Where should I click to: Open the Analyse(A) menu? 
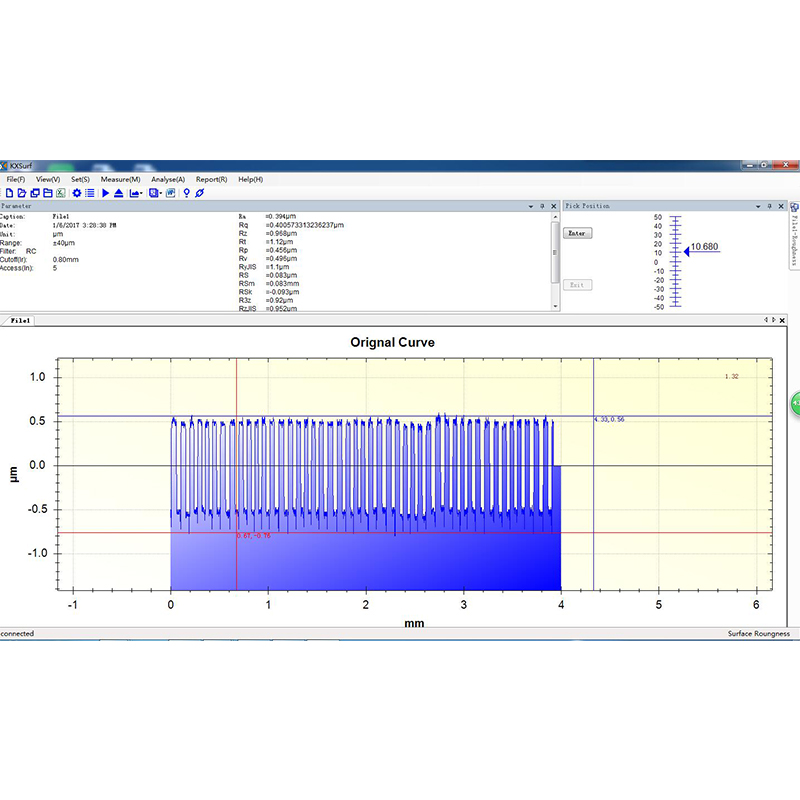click(x=167, y=179)
